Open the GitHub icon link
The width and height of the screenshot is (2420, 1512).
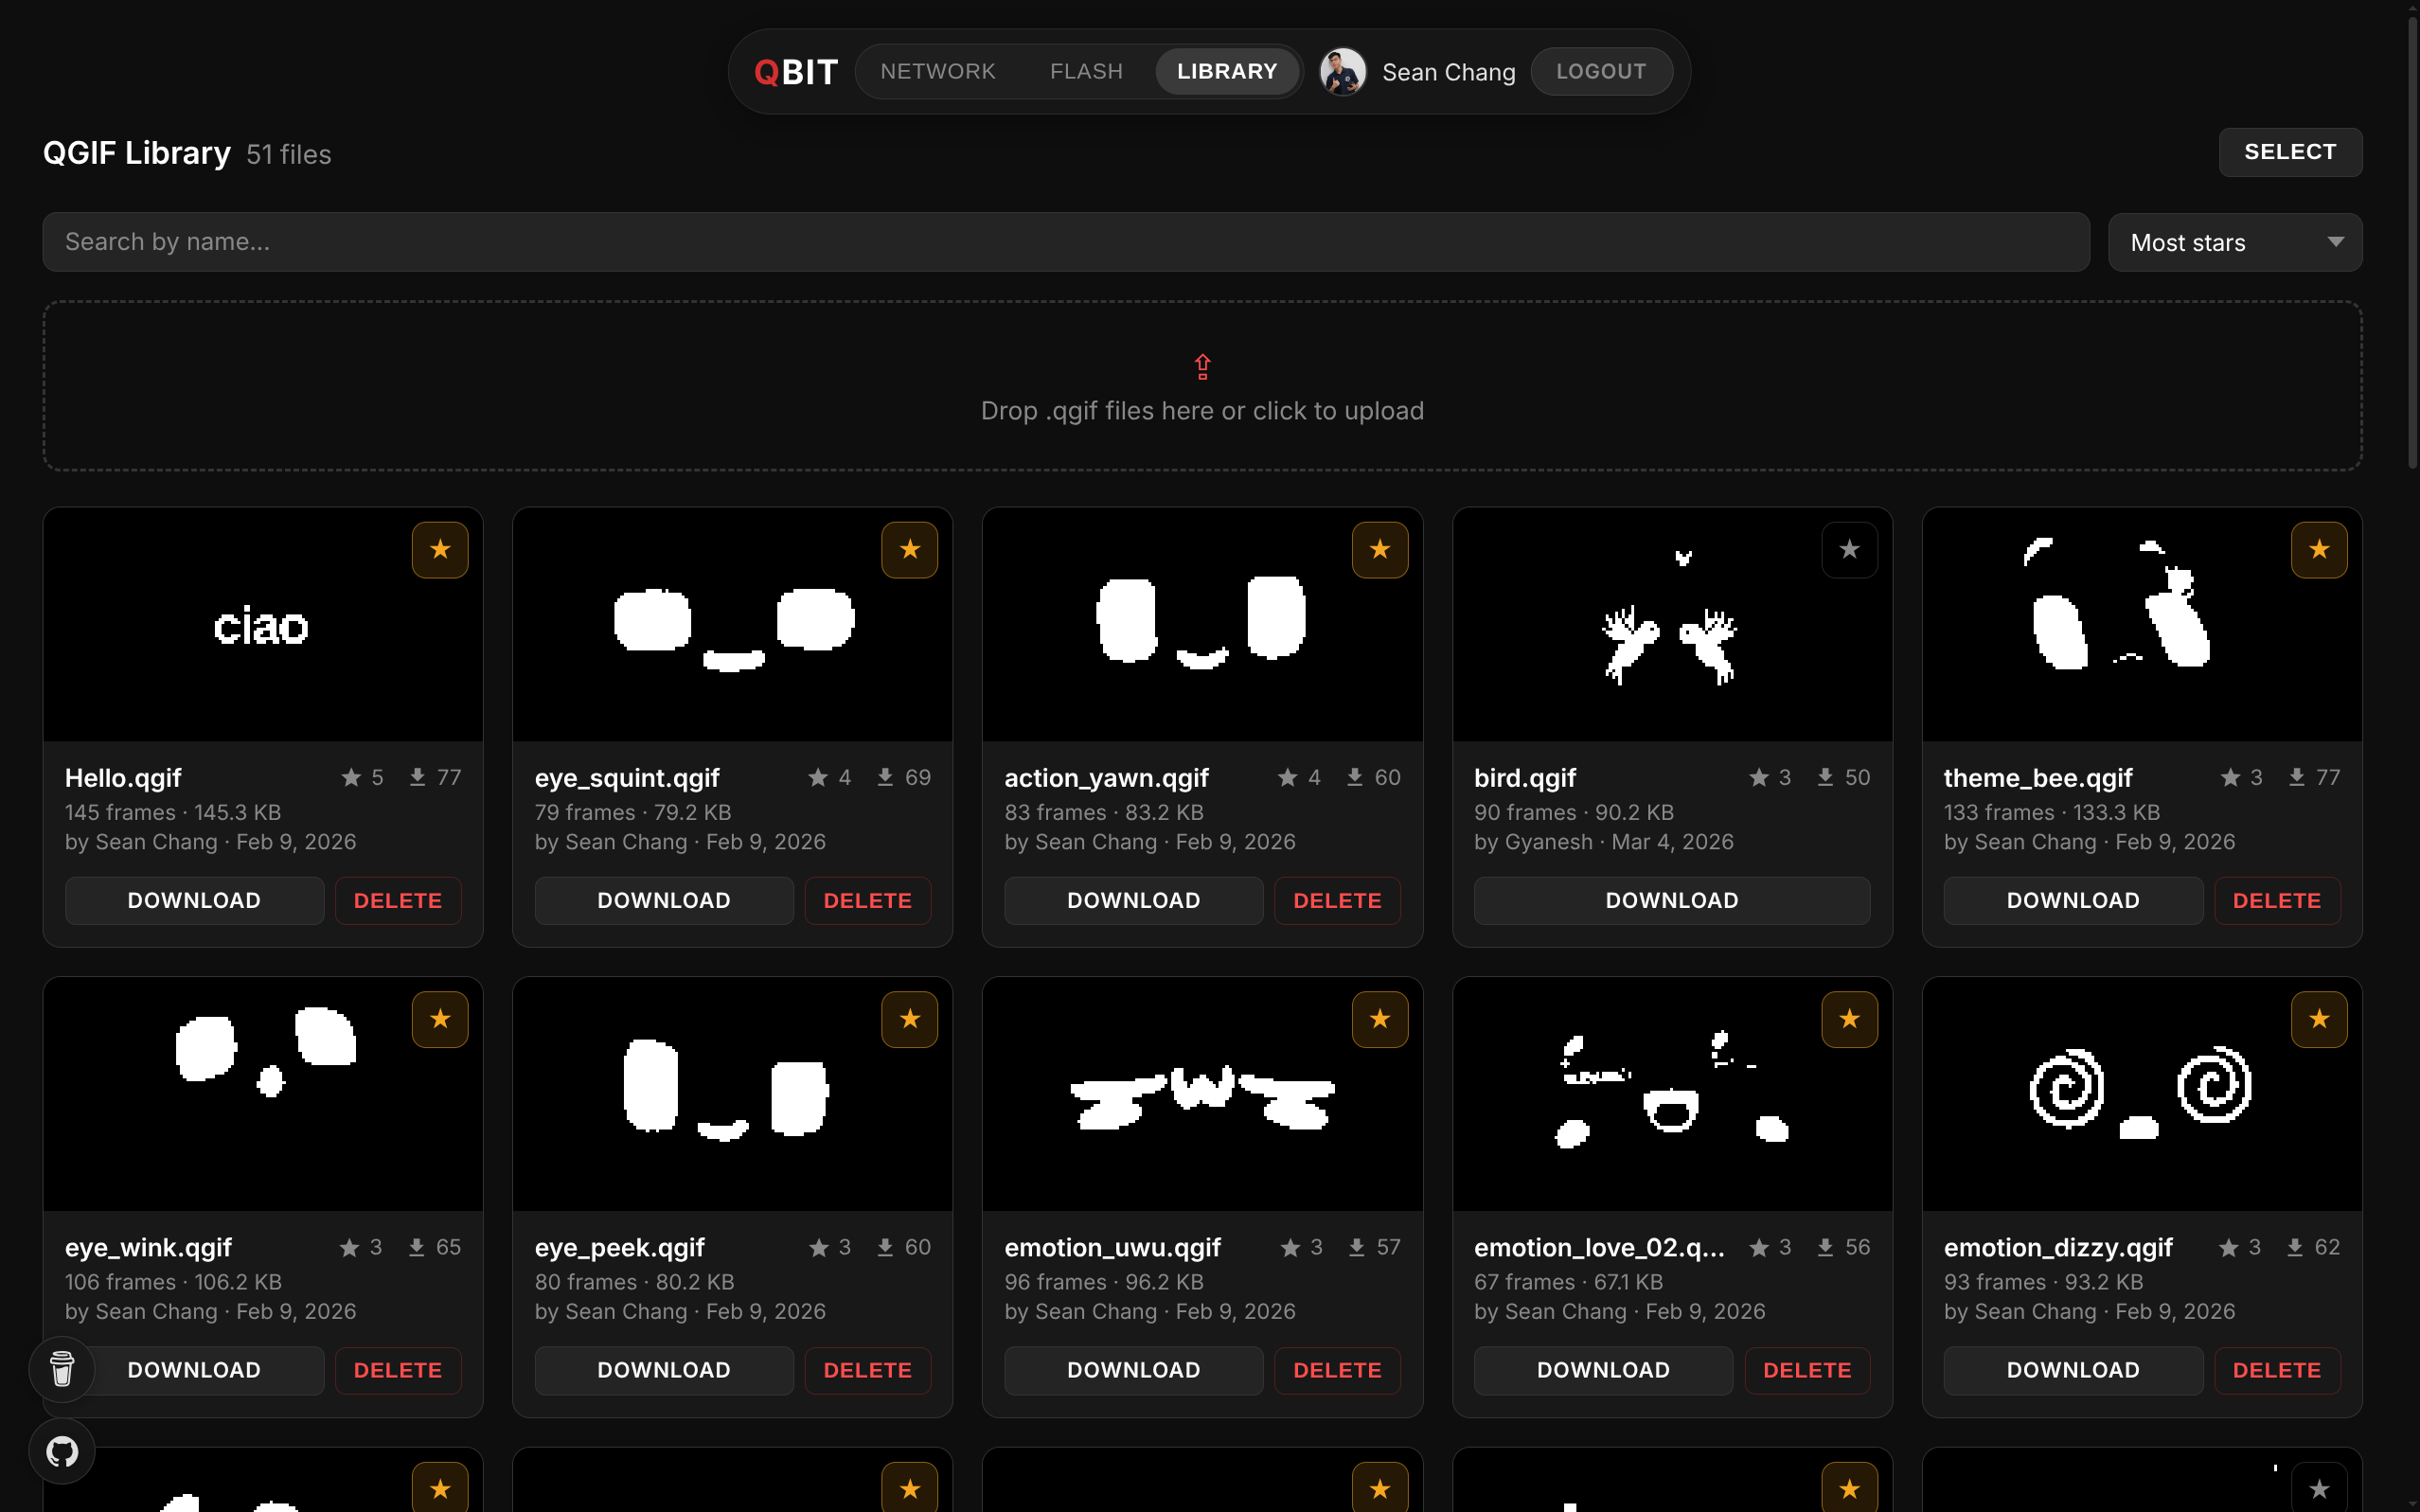62,1450
